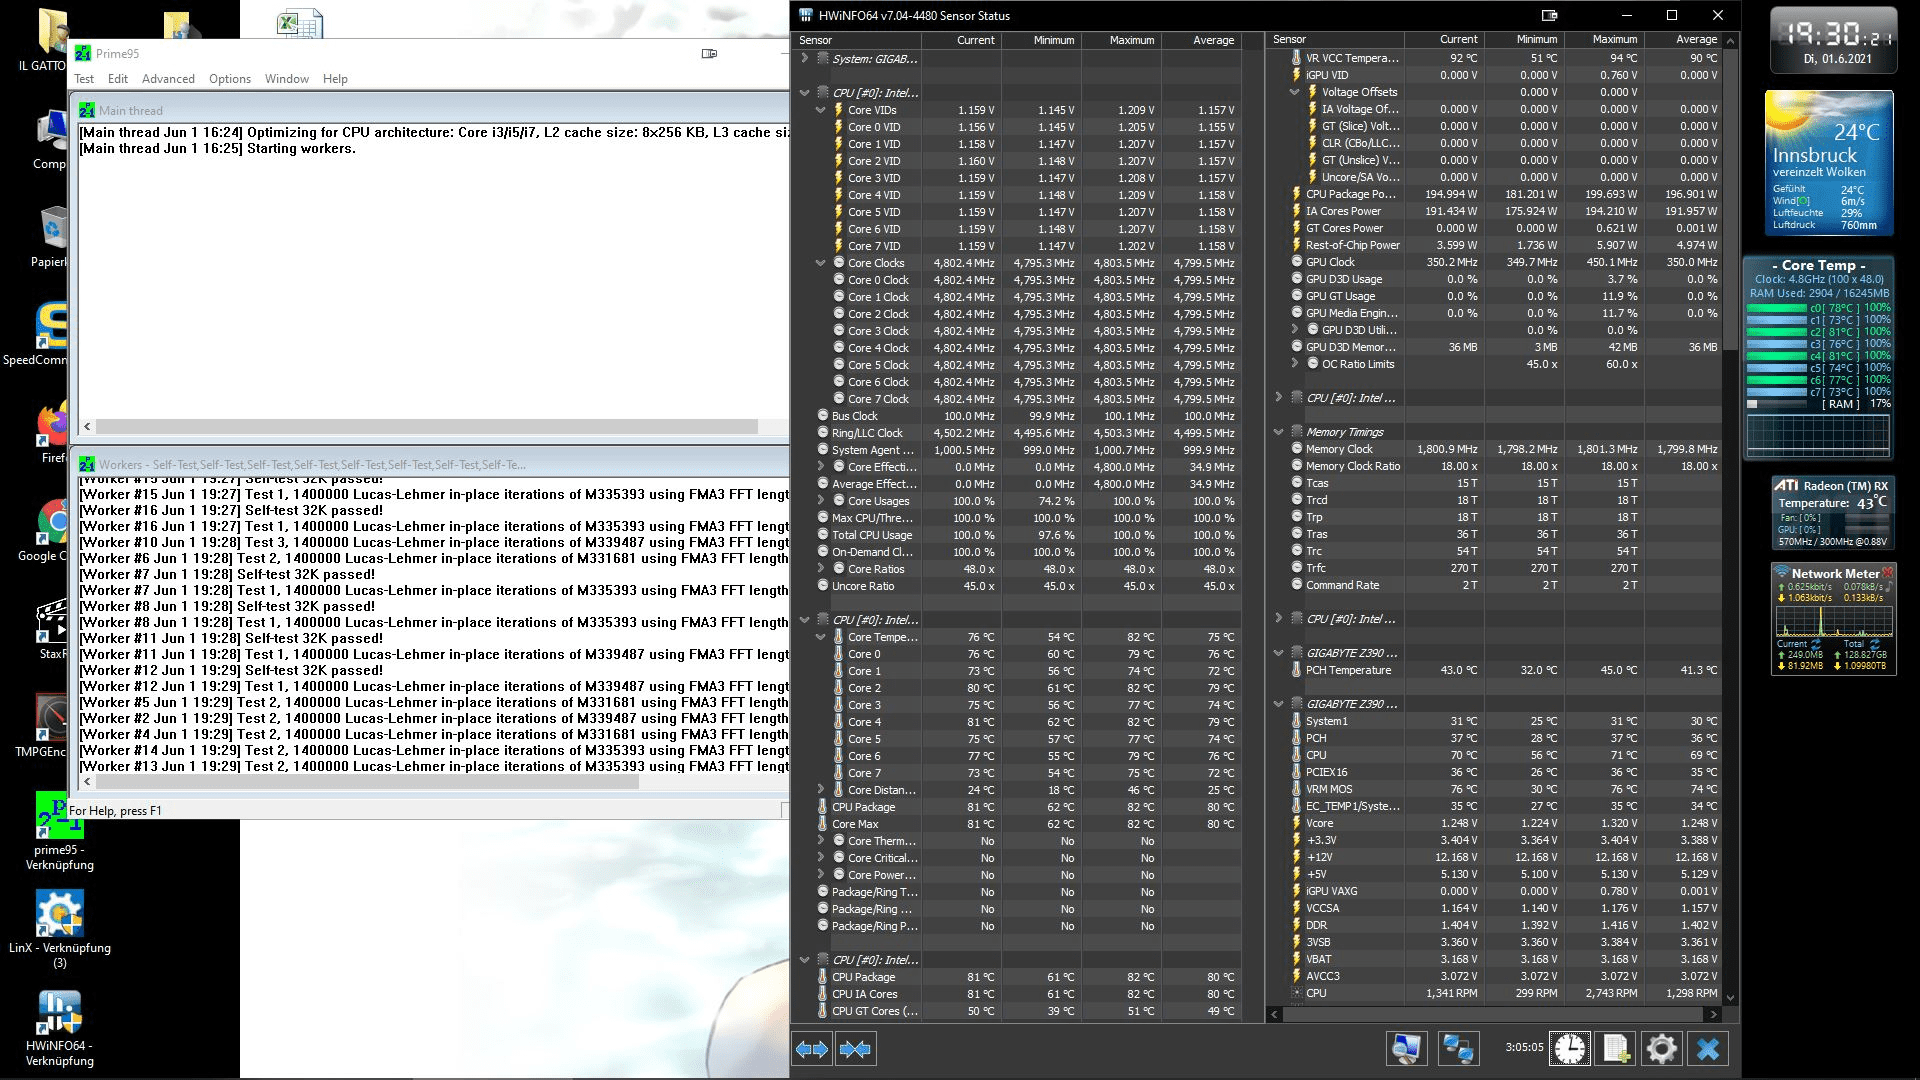Expand Core Distan... row

click(821, 790)
